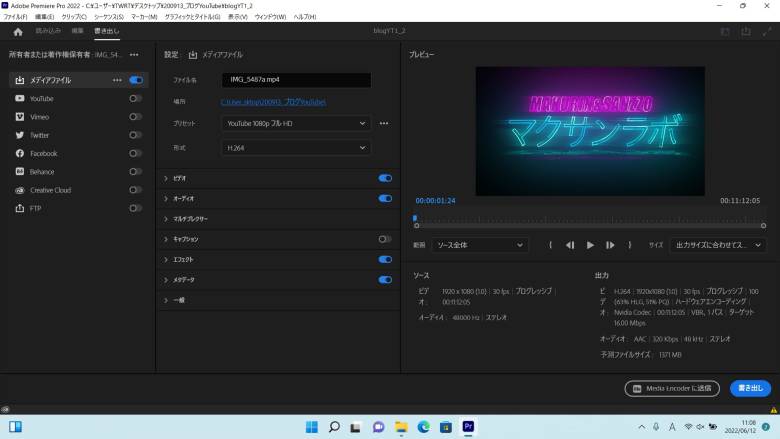Click the Quick Export icon at top right

pos(746,31)
